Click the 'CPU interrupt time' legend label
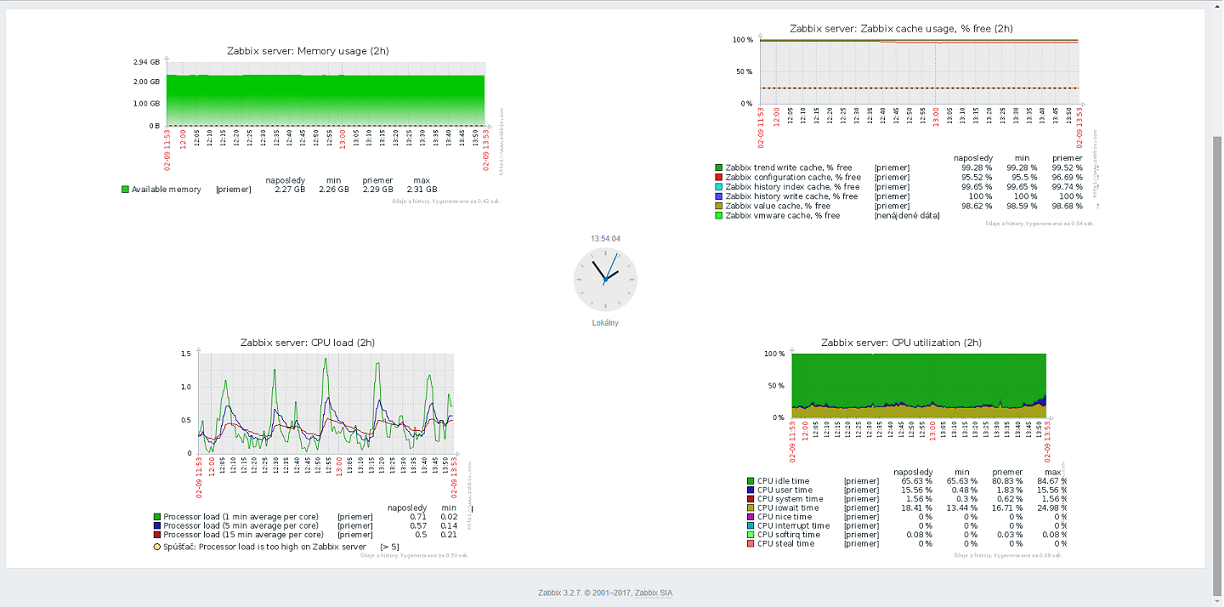This screenshot has height=607, width=1224. tap(793, 526)
